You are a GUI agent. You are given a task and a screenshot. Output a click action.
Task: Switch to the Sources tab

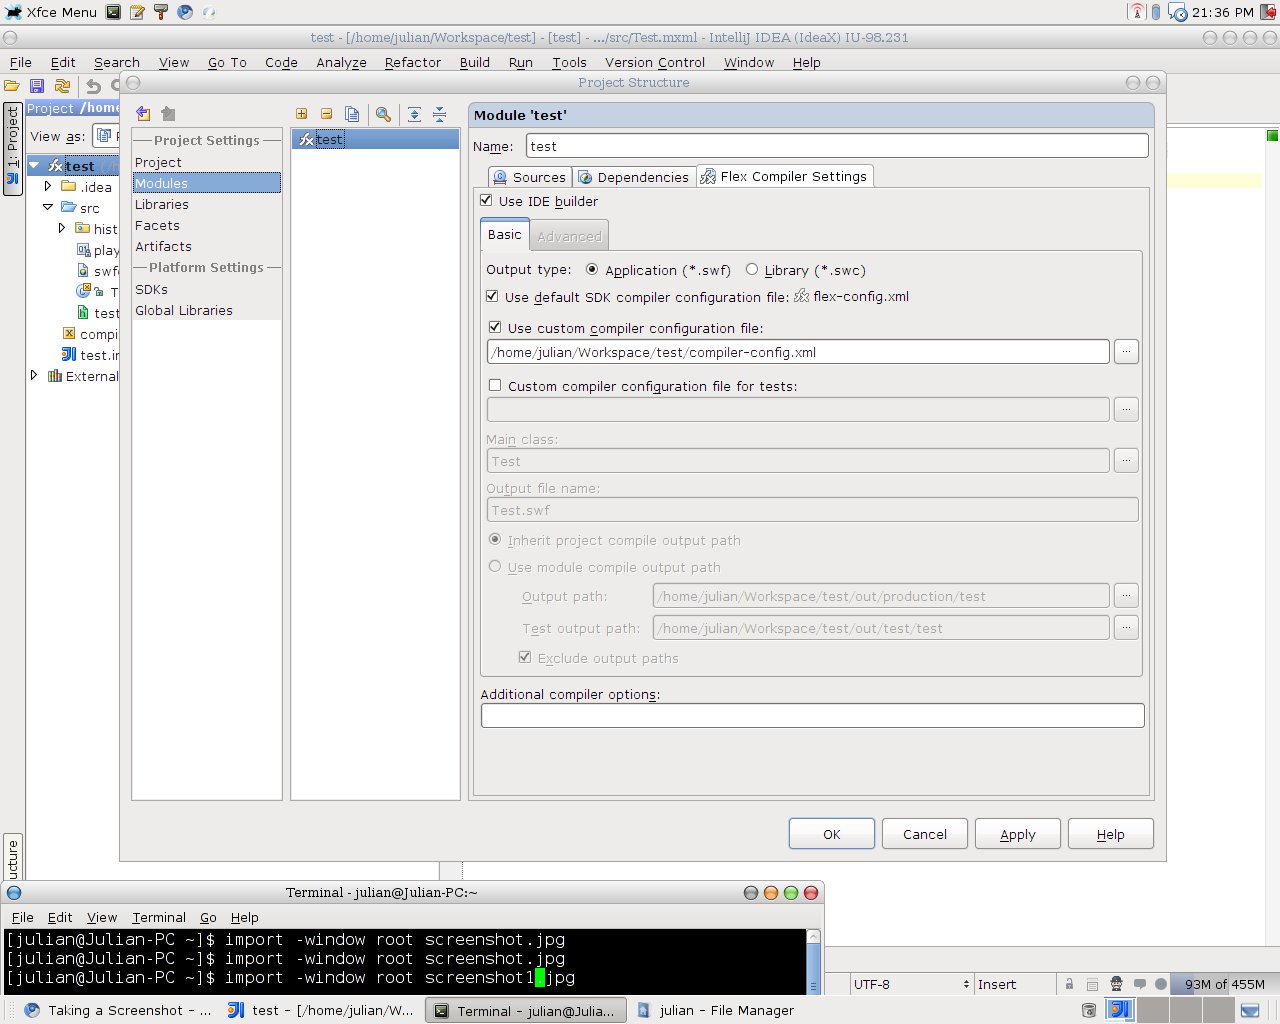530,177
